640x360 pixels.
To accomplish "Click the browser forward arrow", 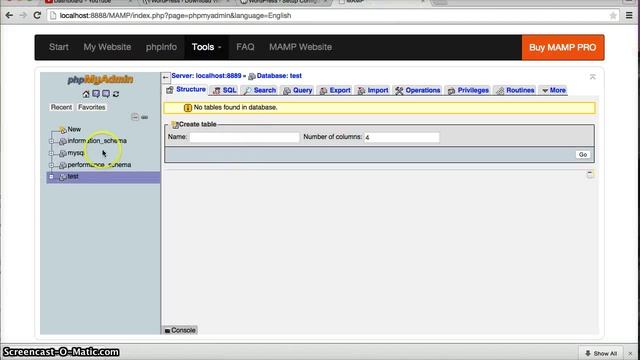I will [x=23, y=16].
